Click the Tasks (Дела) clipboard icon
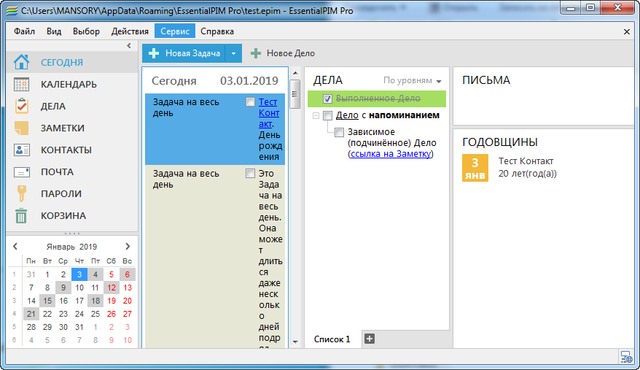 [21, 106]
